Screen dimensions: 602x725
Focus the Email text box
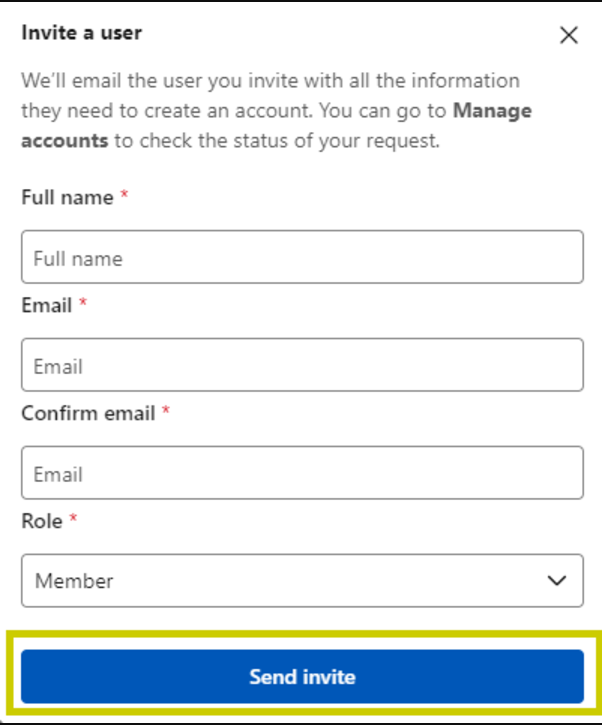point(301,365)
